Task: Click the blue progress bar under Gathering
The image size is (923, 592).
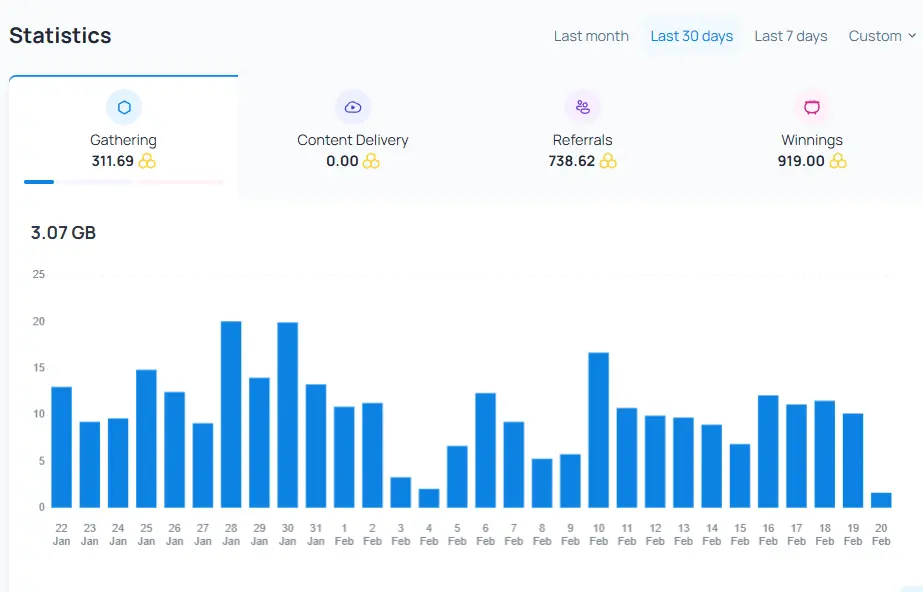Action: (39, 182)
